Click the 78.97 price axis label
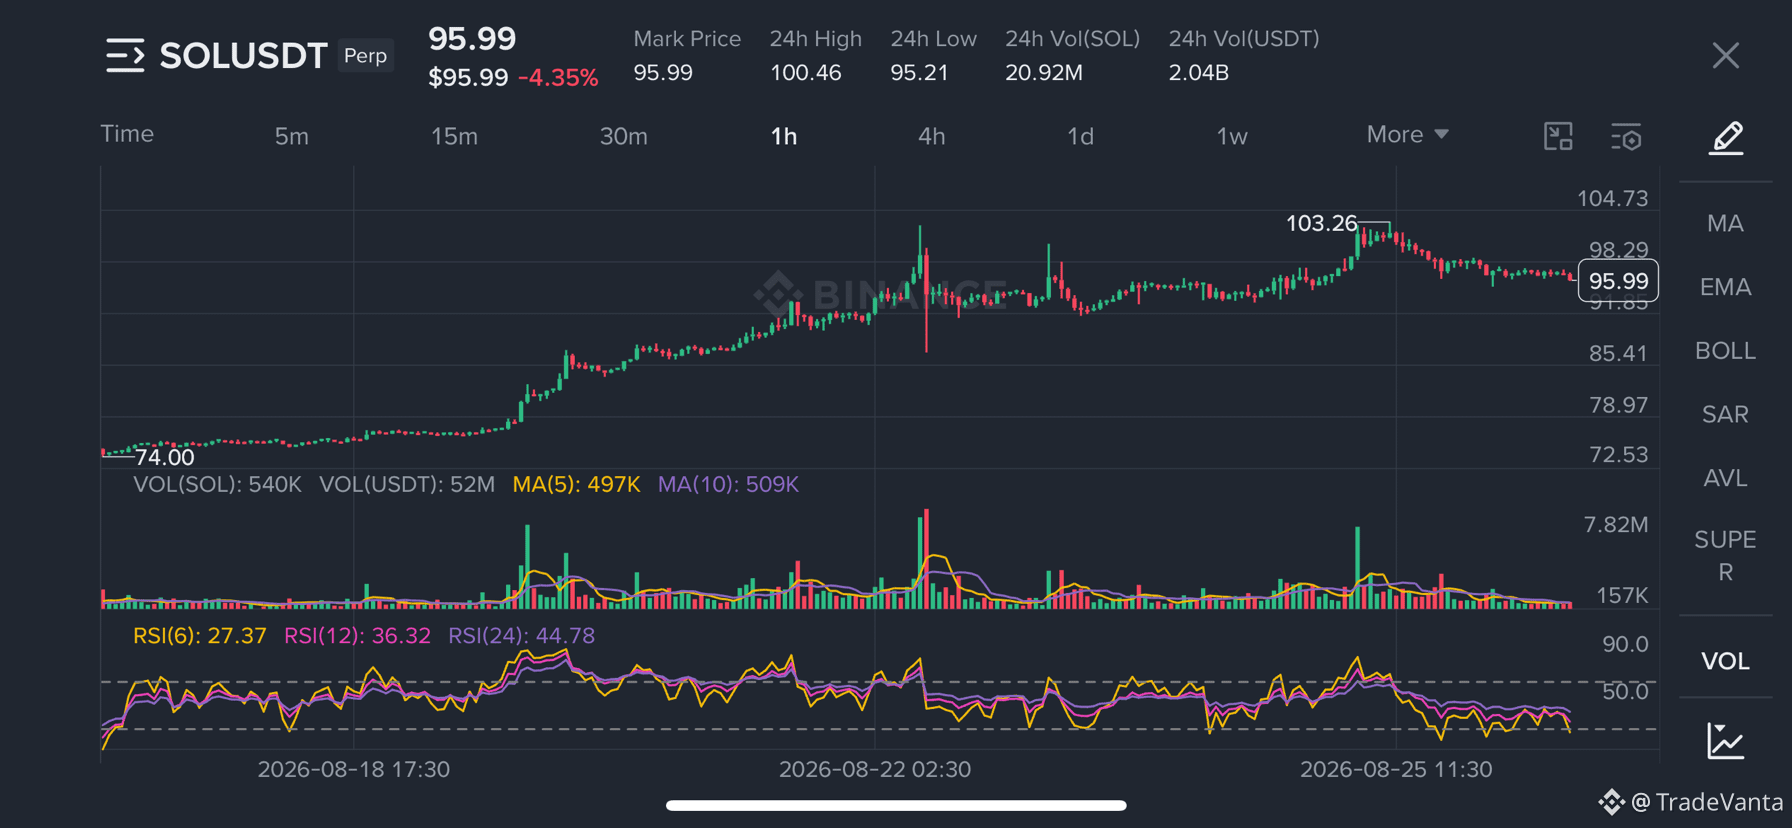1792x828 pixels. 1618,405
